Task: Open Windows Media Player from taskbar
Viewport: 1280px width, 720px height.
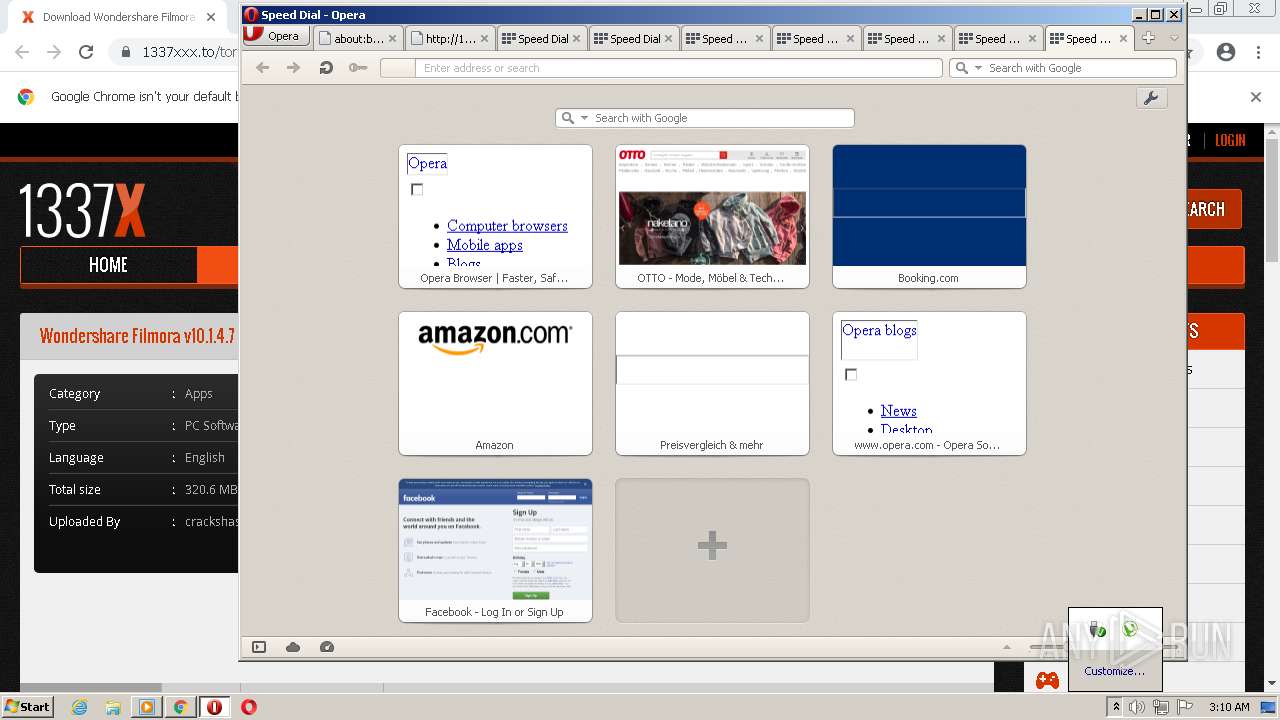Action: pyautogui.click(x=147, y=707)
